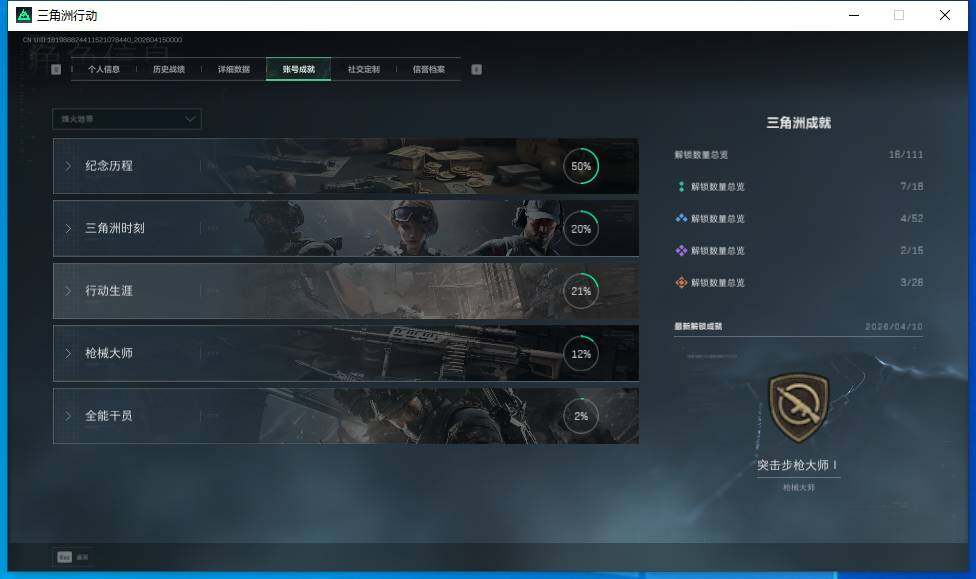
Task: Click the unlock date 2026/04/10
Action: 894,326
